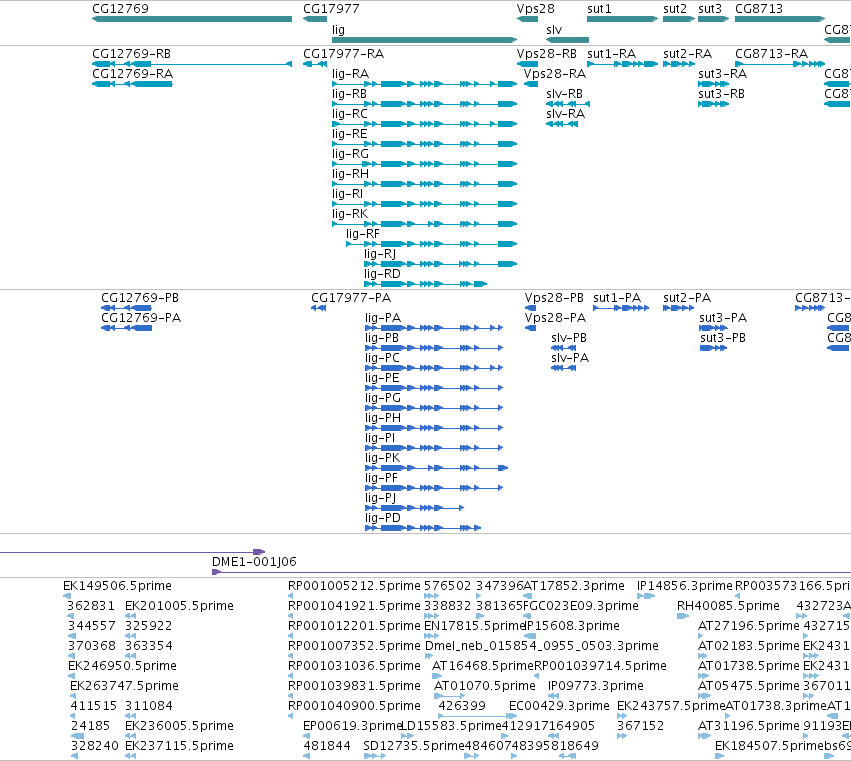Select protein lig-PJ
This screenshot has width=851, height=761.
tap(415, 508)
